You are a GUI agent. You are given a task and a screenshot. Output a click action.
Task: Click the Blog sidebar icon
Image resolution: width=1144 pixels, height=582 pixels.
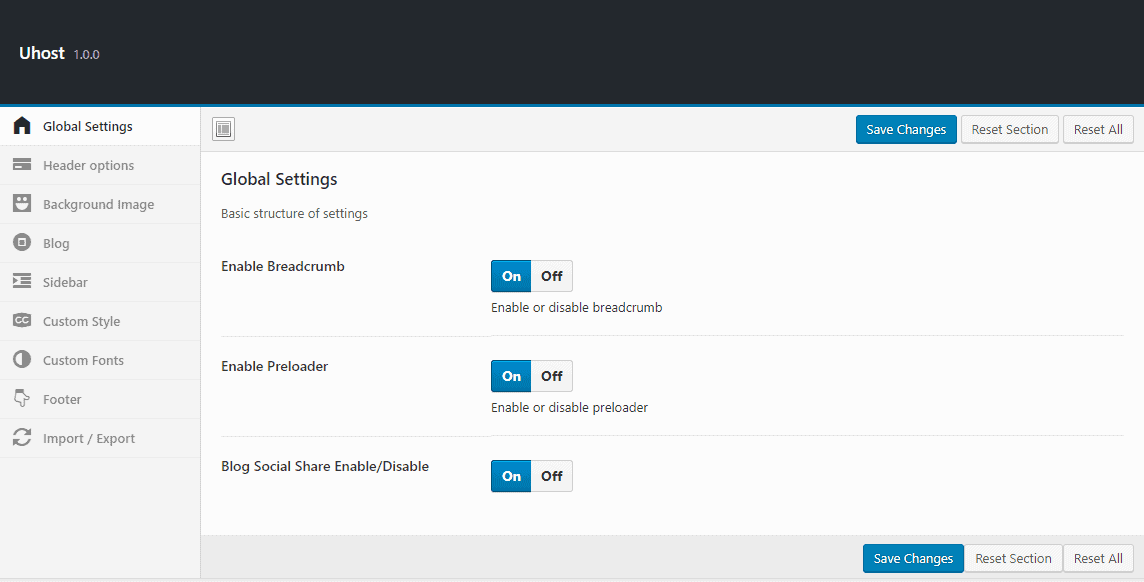(22, 243)
